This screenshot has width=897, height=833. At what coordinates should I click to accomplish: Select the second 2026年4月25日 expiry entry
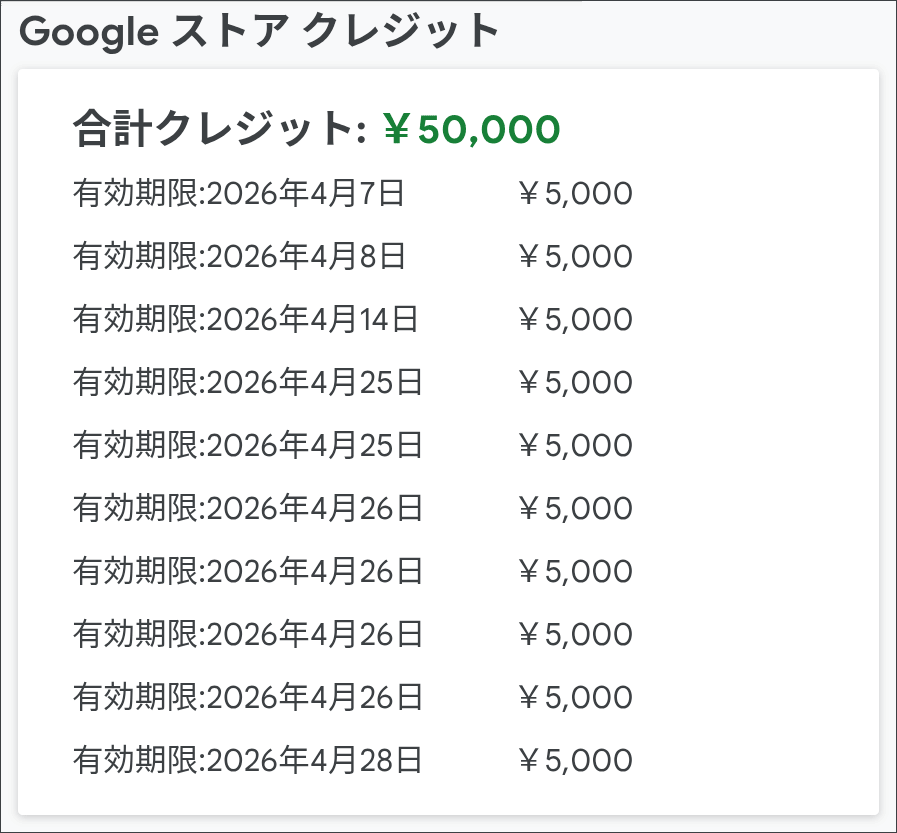click(x=248, y=445)
